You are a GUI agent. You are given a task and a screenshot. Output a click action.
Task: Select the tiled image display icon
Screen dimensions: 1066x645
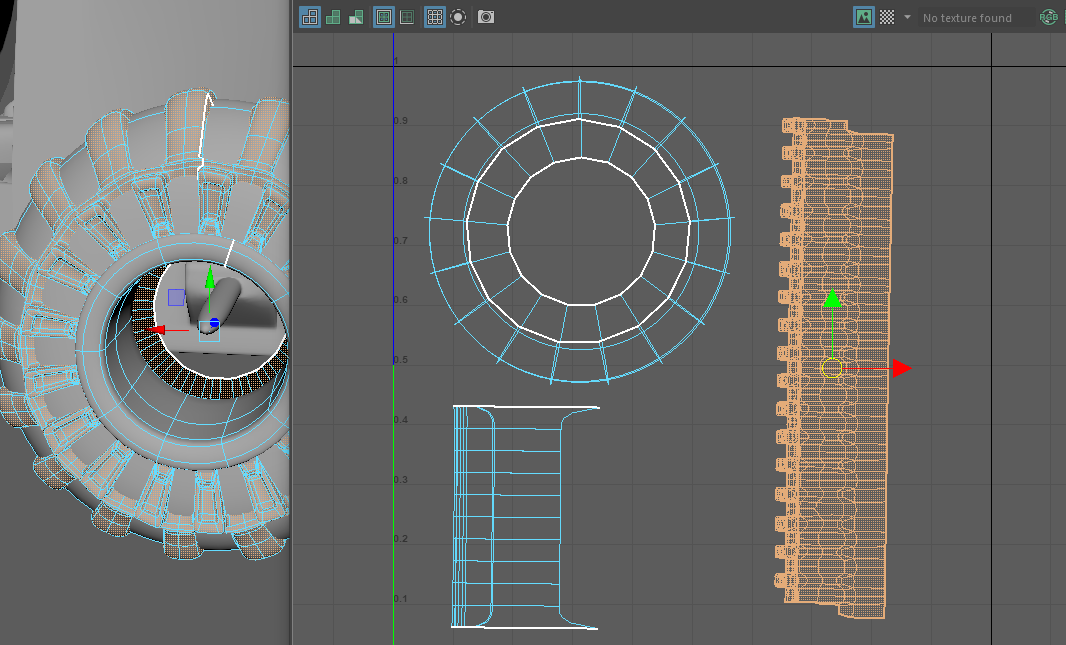coord(309,17)
